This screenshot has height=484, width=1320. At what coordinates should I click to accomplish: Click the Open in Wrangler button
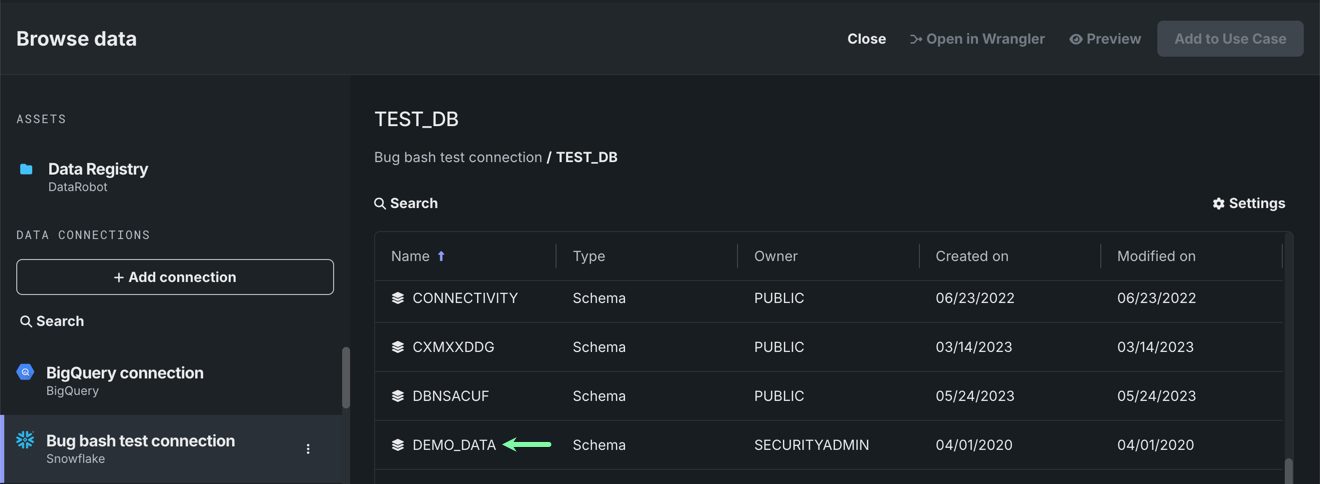(x=977, y=39)
